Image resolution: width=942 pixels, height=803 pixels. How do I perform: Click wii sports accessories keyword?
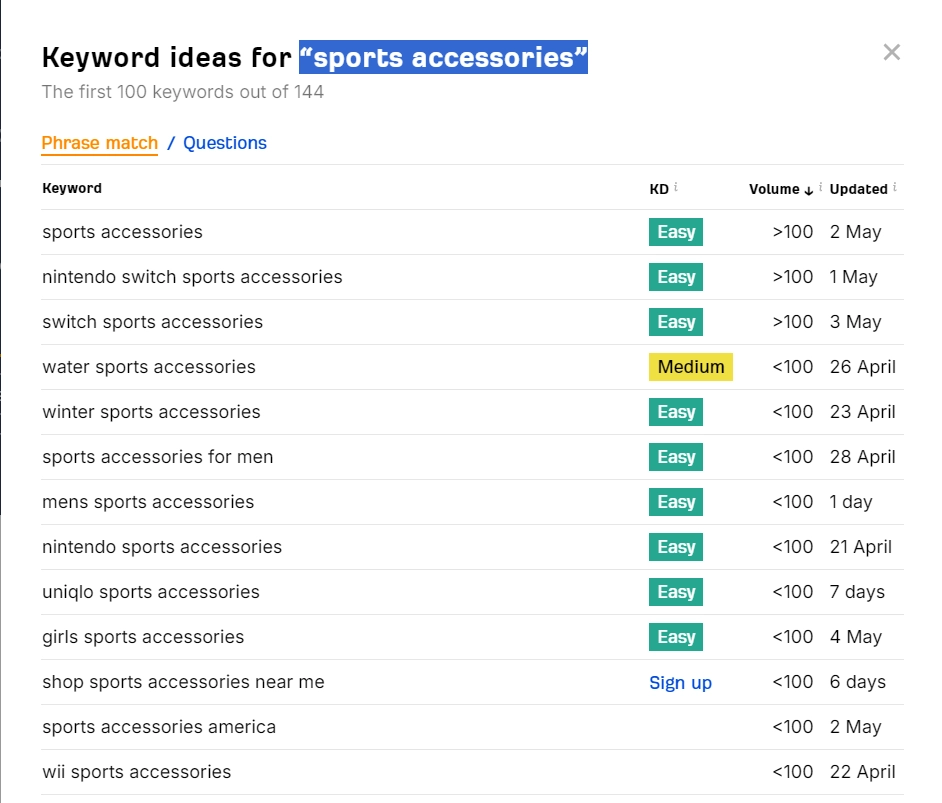136,772
